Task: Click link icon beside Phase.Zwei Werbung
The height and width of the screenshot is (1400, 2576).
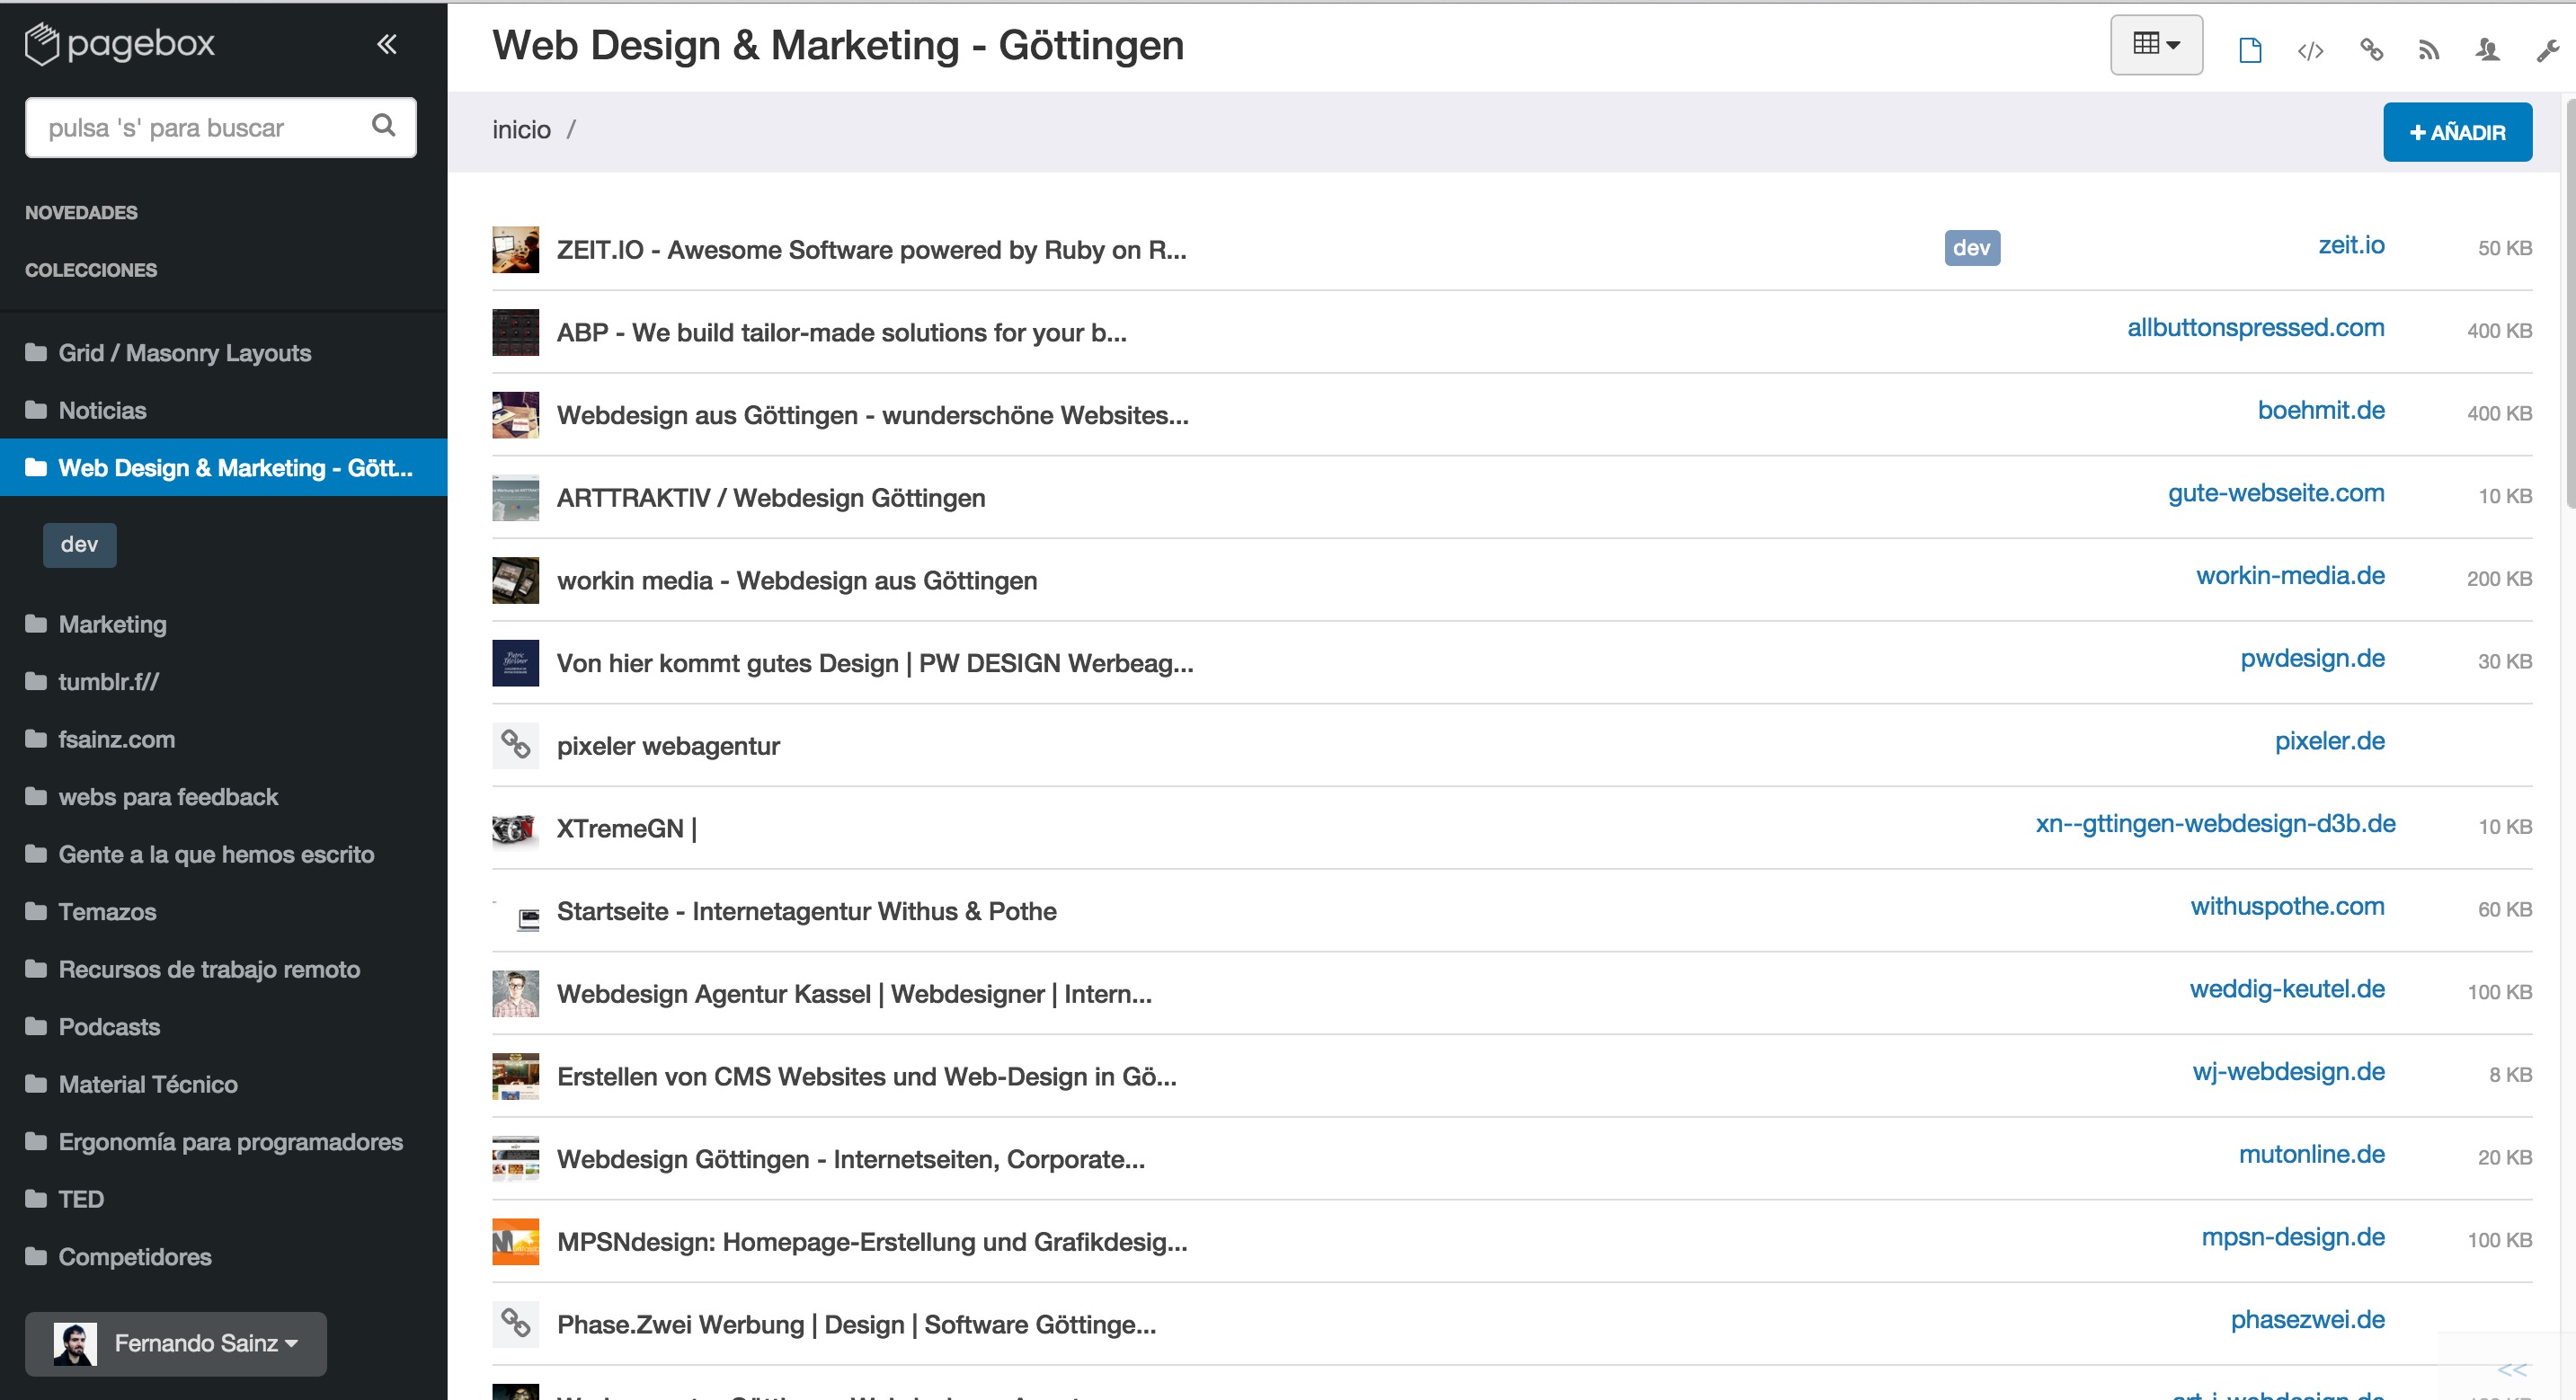Action: [515, 1323]
